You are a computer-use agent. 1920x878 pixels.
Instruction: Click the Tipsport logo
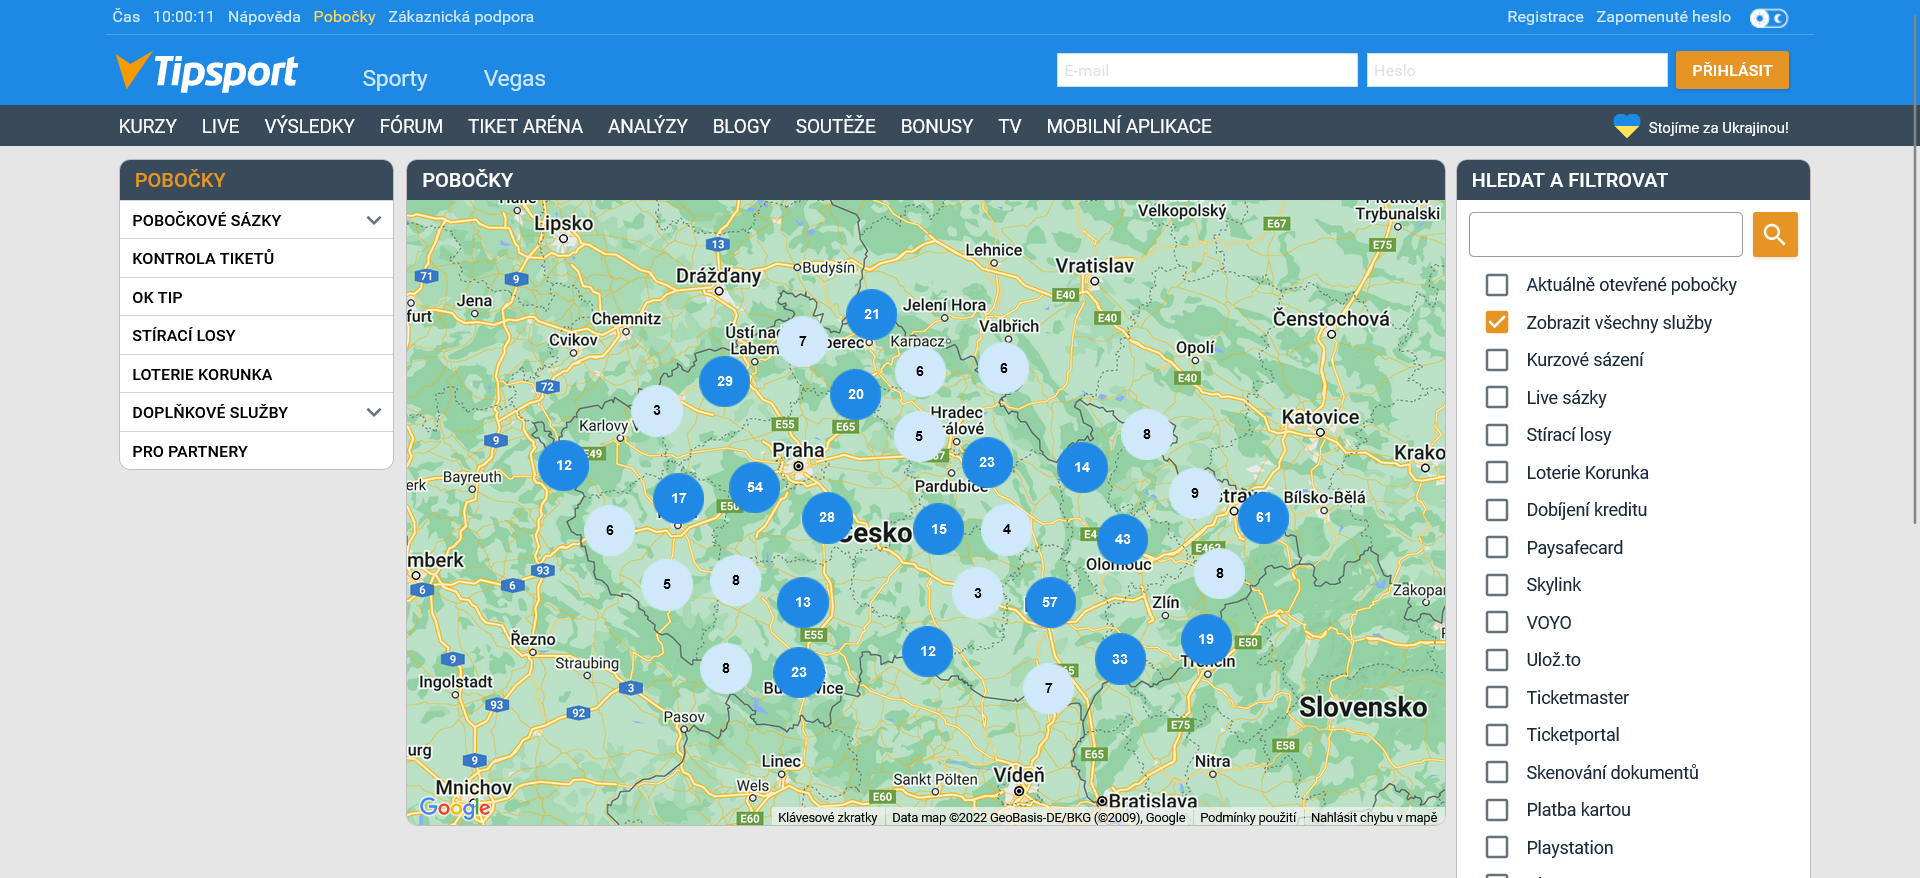[x=207, y=72]
